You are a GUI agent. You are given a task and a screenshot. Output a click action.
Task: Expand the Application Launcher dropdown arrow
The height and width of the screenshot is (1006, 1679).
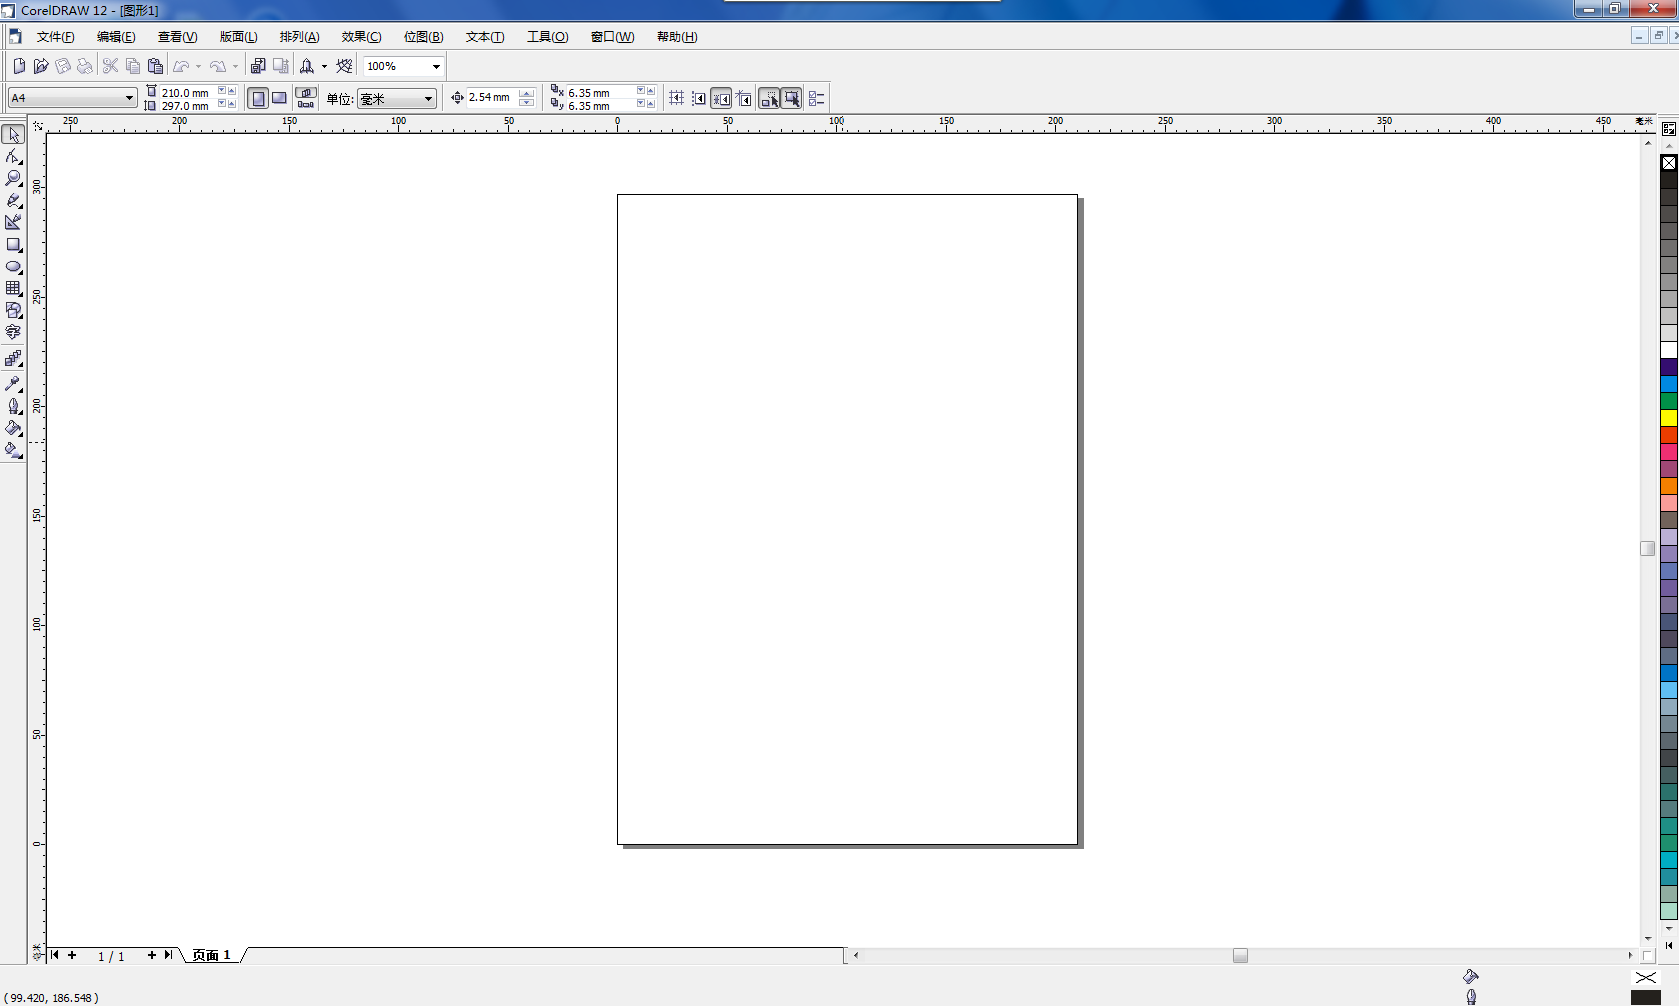click(324, 66)
